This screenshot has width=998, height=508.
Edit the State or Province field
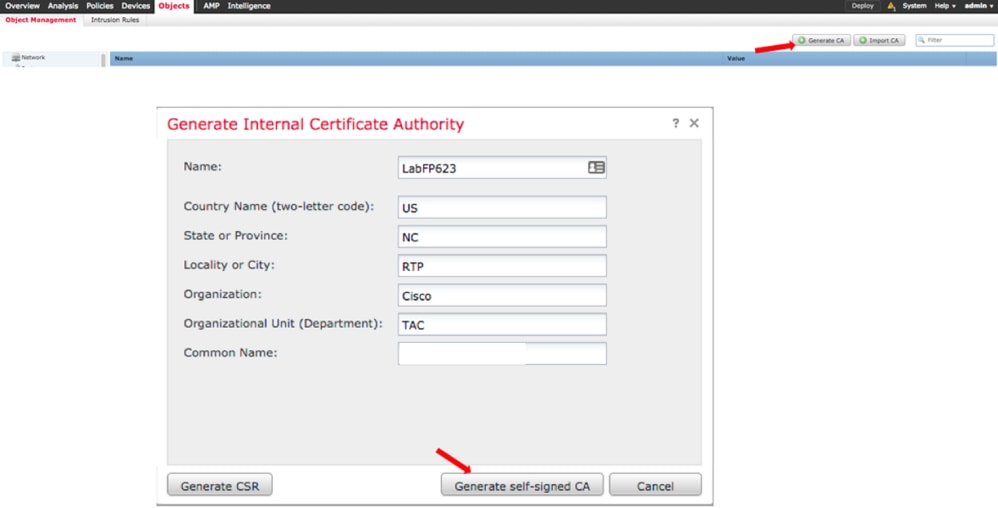502,236
